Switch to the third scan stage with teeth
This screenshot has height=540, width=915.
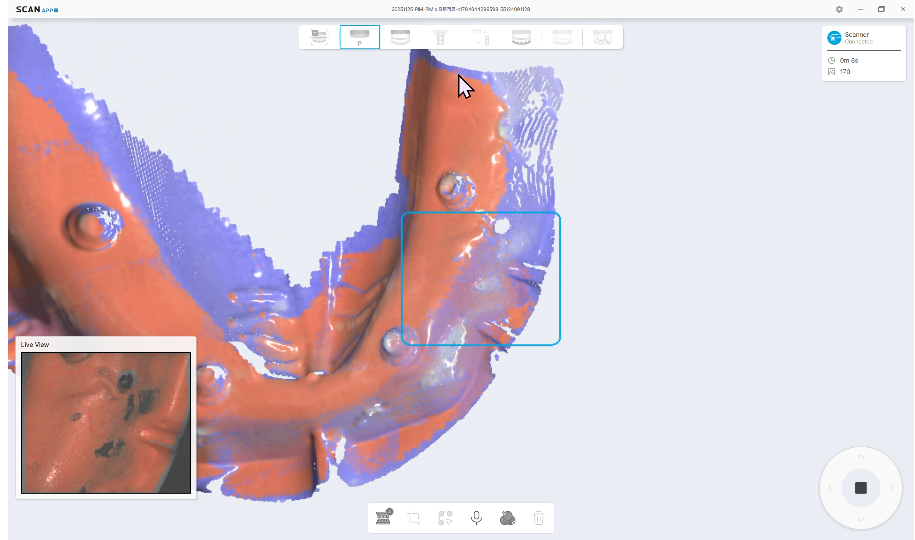400,38
